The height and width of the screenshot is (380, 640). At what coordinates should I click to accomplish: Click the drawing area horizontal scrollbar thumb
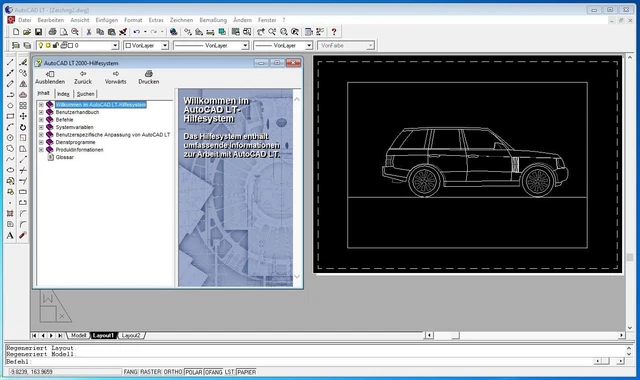pos(455,336)
